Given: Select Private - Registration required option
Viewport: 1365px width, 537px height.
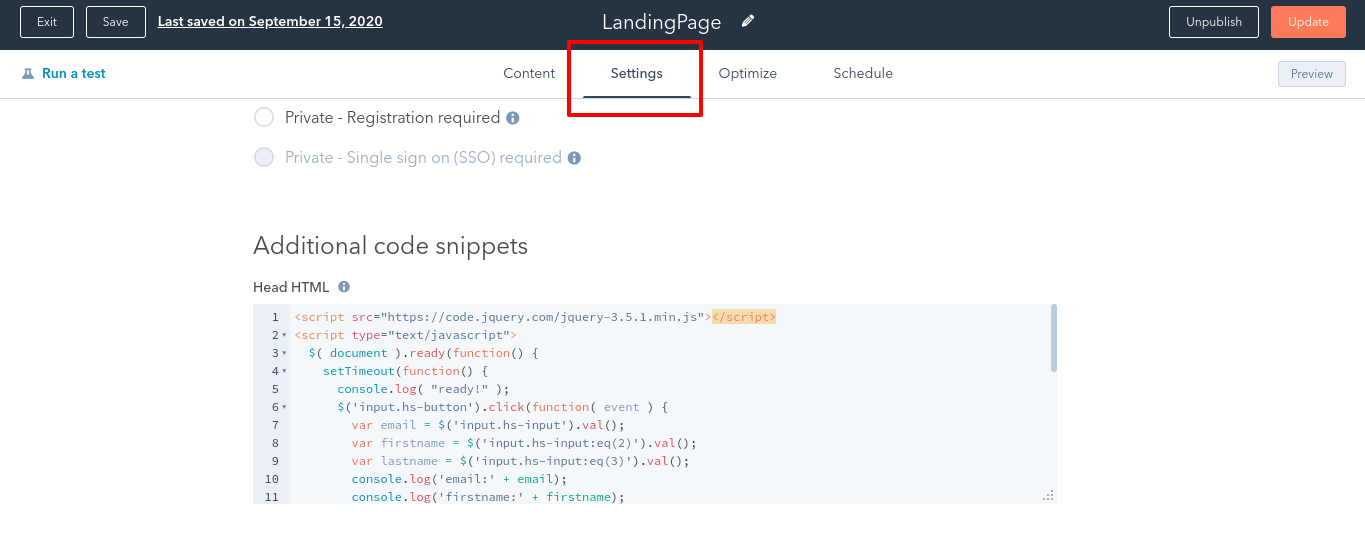Looking at the screenshot, I should click(x=264, y=118).
